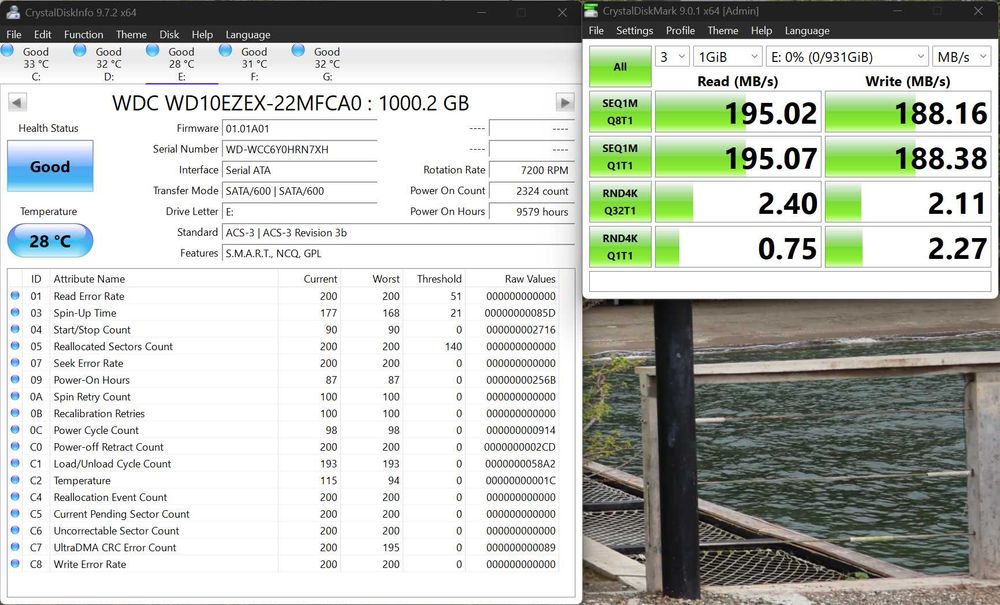The width and height of the screenshot is (1000, 605).
Task: Click the drive title WDC WD10EZEX-22MFCA0
Action: coord(290,103)
